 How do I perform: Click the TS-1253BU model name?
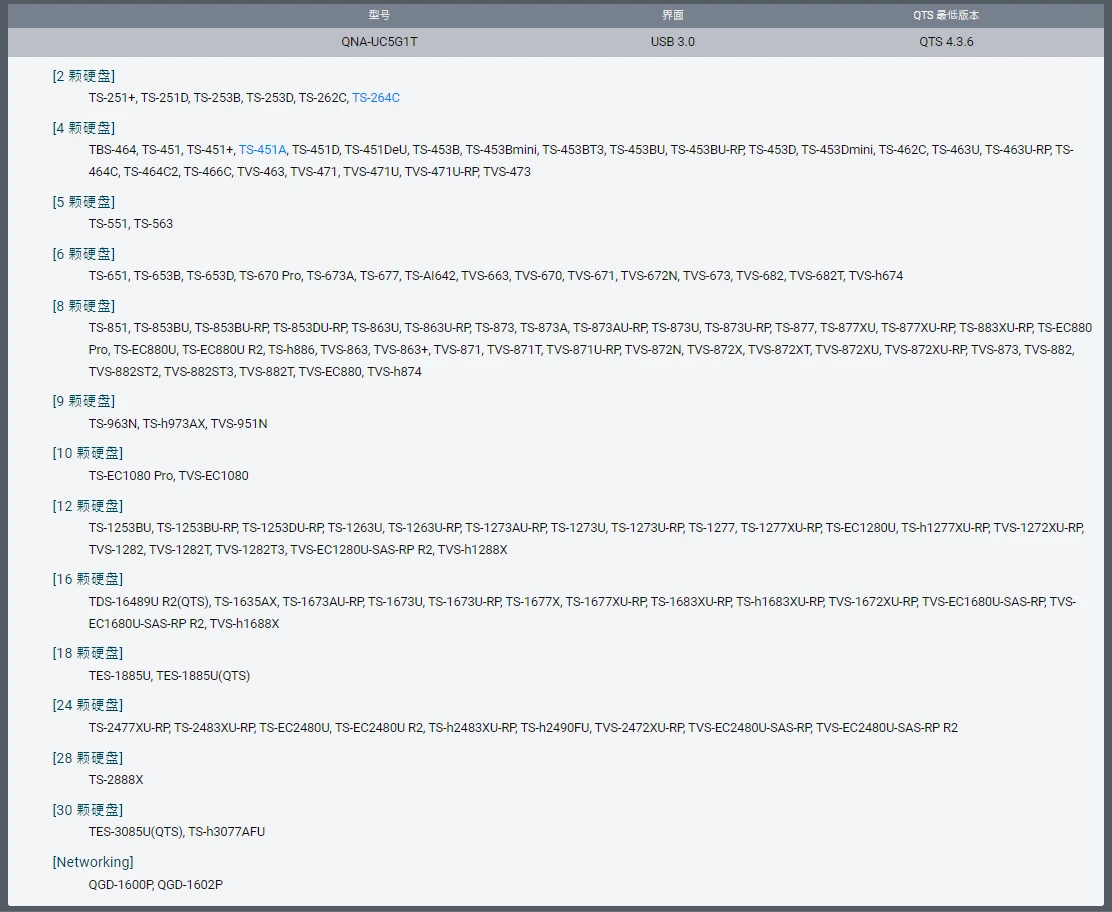[x=120, y=528]
